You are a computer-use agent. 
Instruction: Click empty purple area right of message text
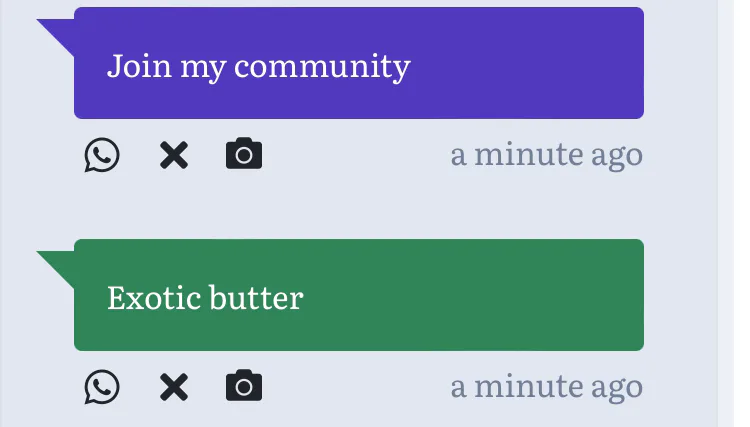click(x=530, y=65)
